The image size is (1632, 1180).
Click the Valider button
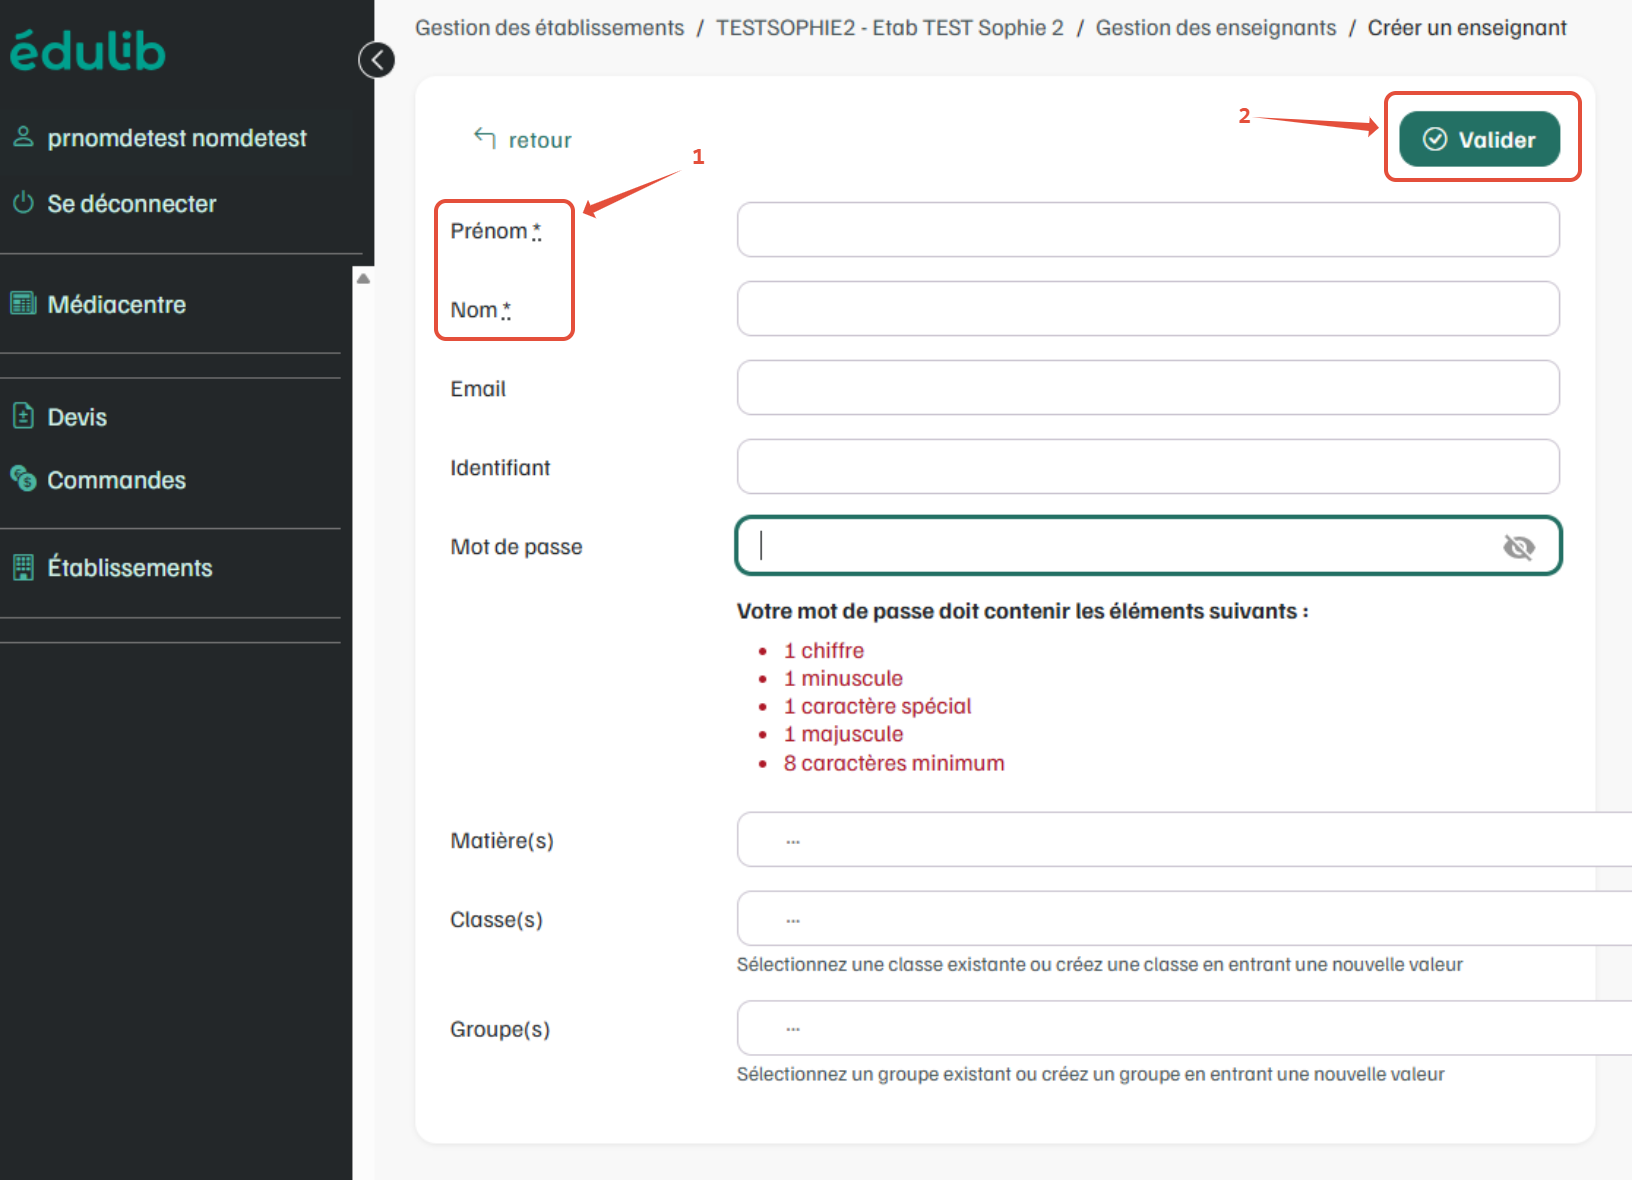pyautogui.click(x=1479, y=139)
